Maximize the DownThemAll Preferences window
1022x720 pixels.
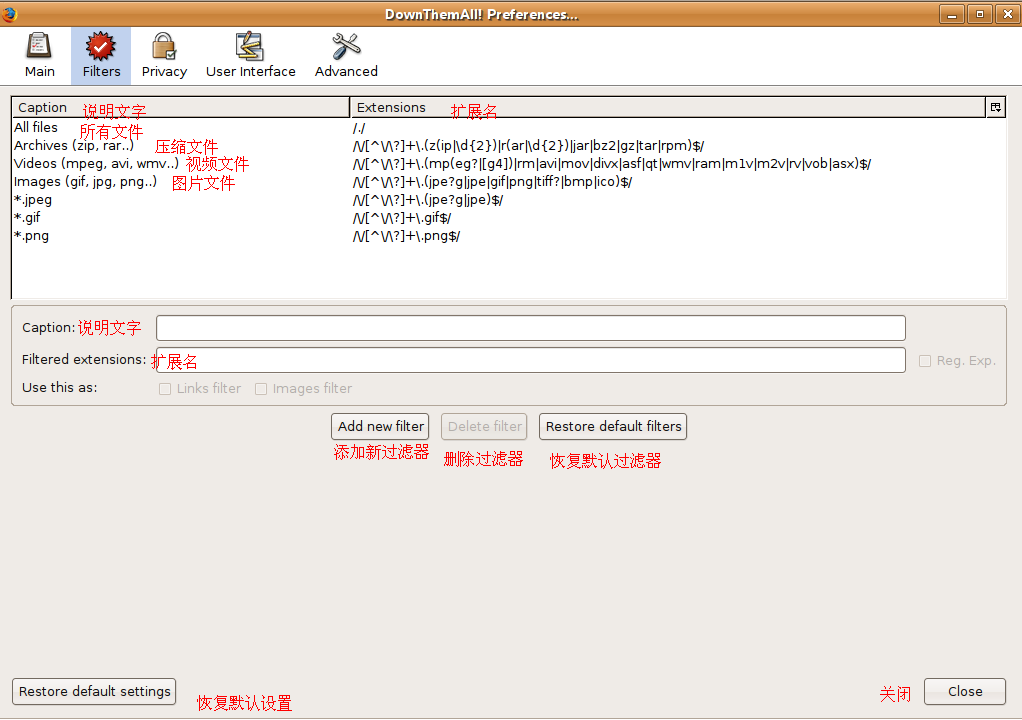point(980,14)
